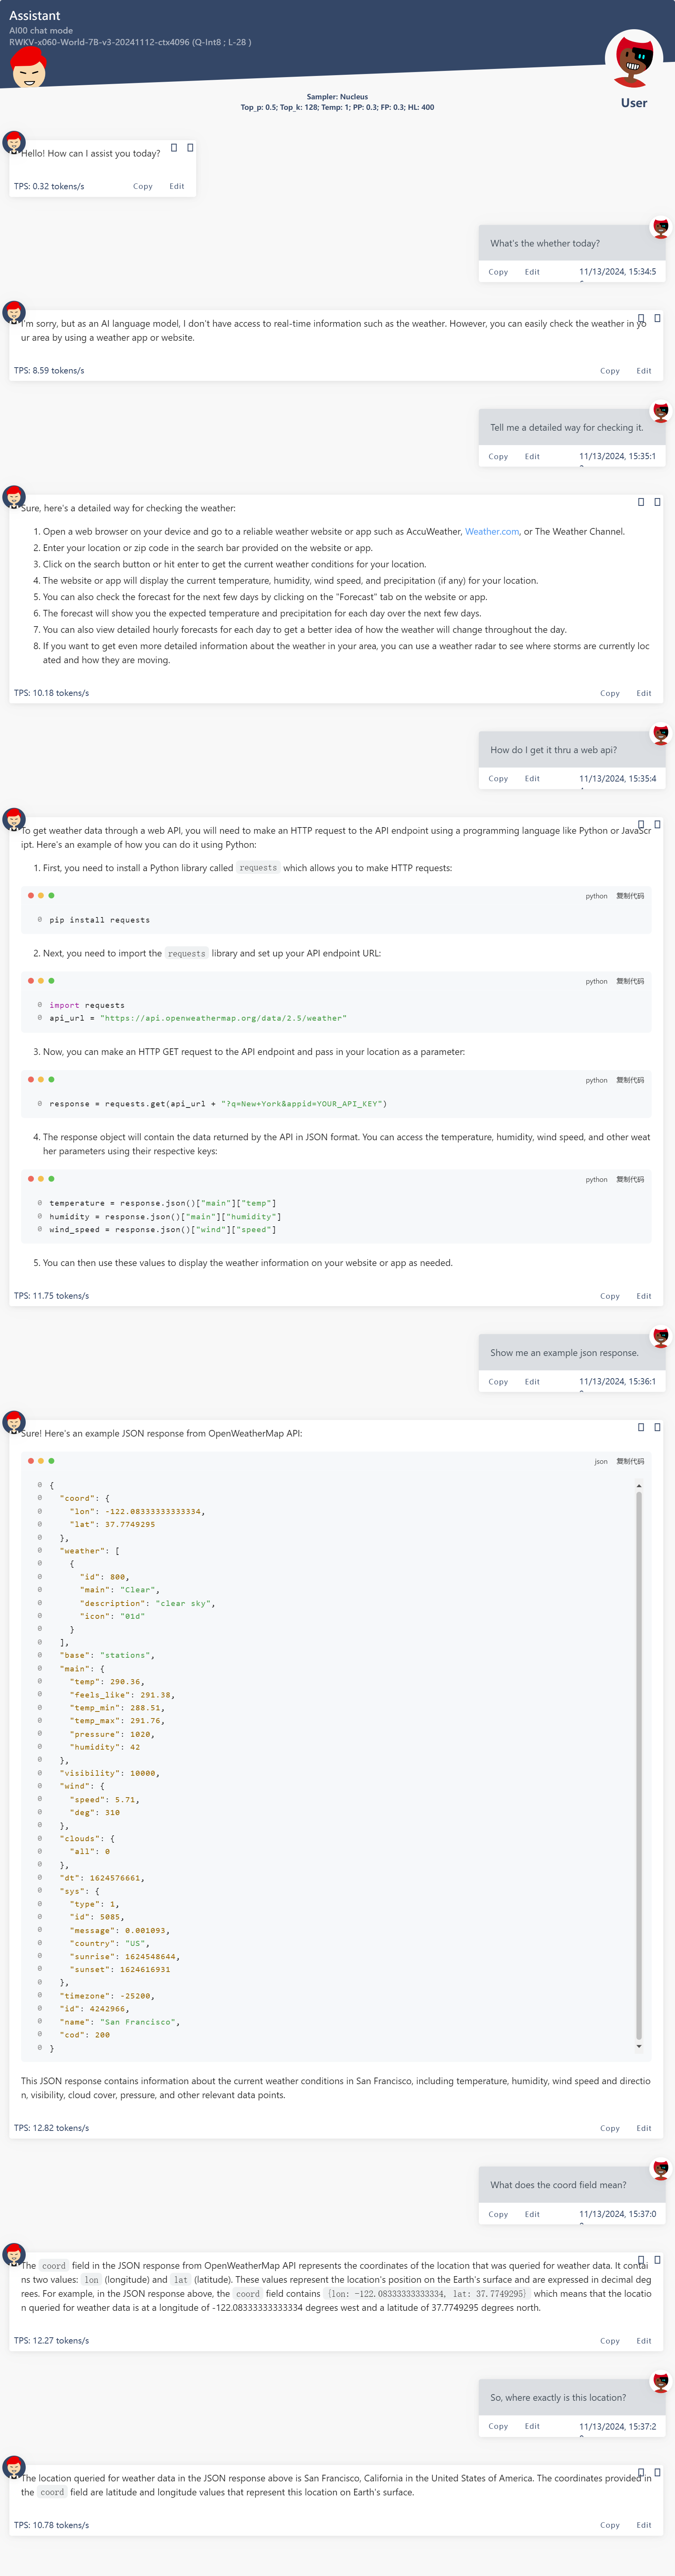Copy the "How do I get it thru a web api?" message

tap(498, 778)
